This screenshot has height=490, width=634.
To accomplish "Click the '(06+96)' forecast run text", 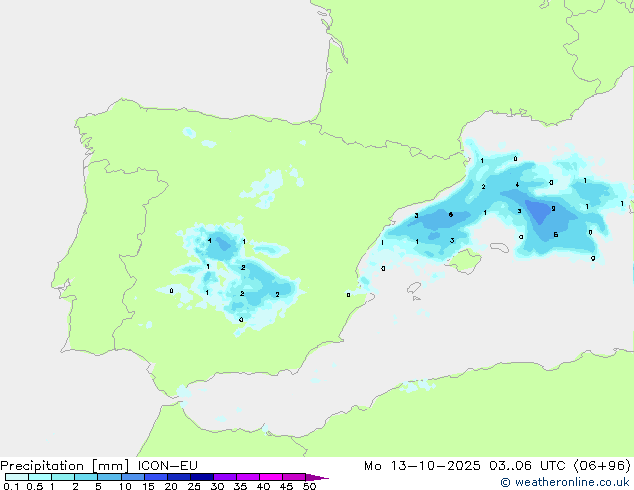I will click(x=602, y=466).
